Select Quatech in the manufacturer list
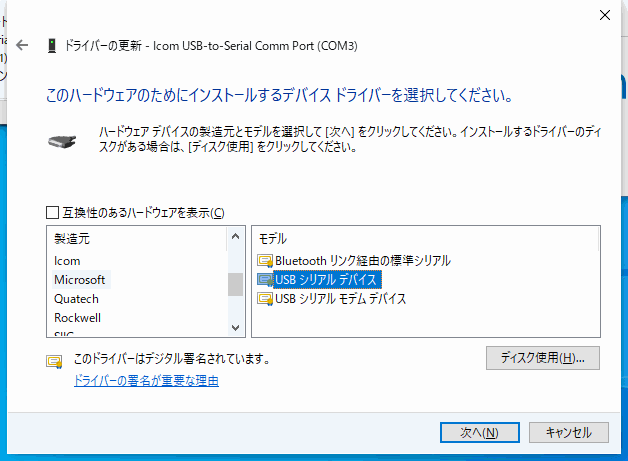 pyautogui.click(x=76, y=299)
